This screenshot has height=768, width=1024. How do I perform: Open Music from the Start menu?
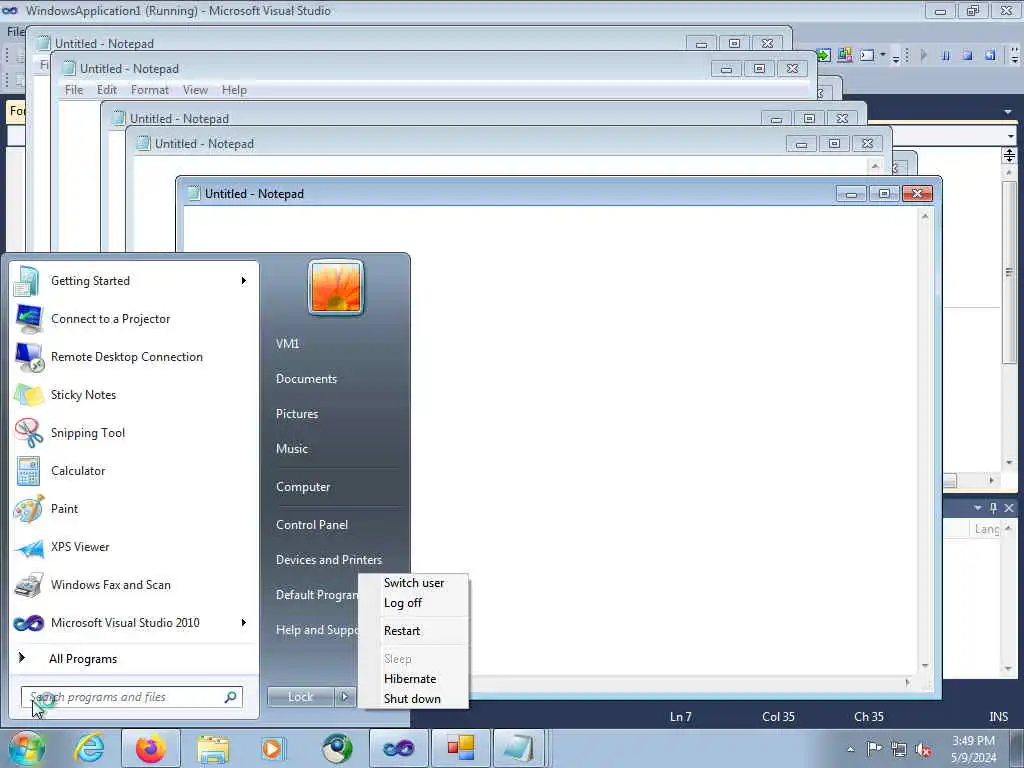(x=292, y=449)
